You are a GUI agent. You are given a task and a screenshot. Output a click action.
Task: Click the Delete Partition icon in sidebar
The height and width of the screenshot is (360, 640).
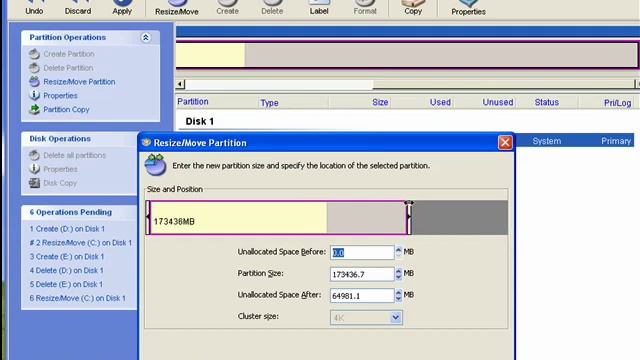[34, 68]
